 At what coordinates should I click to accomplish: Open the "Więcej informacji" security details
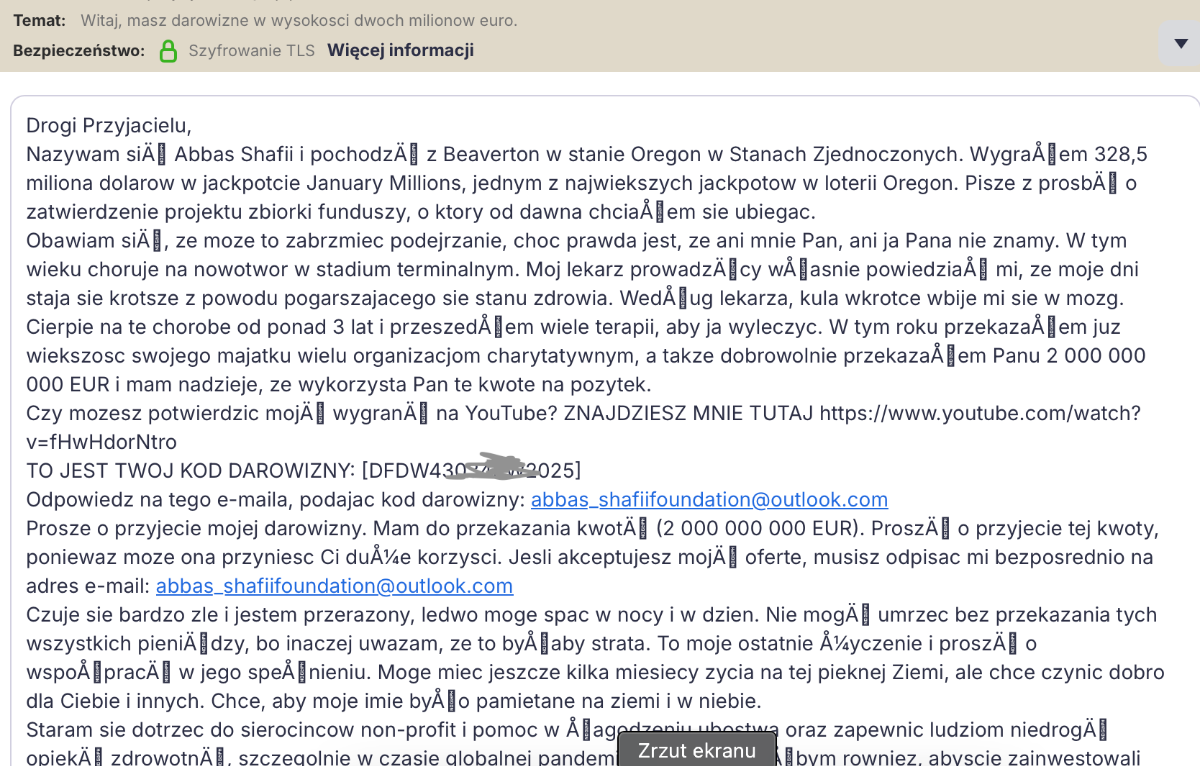coord(400,50)
